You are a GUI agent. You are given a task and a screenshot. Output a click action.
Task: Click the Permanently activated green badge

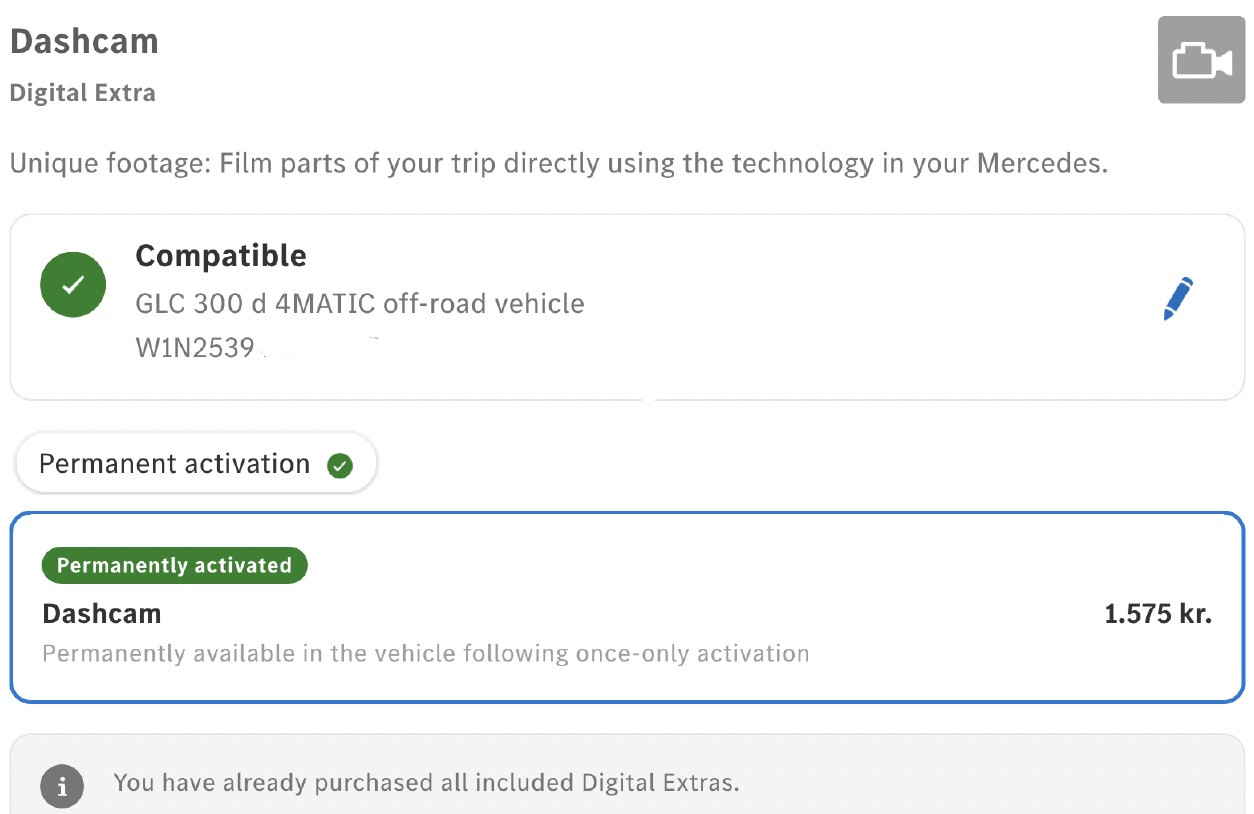point(174,566)
